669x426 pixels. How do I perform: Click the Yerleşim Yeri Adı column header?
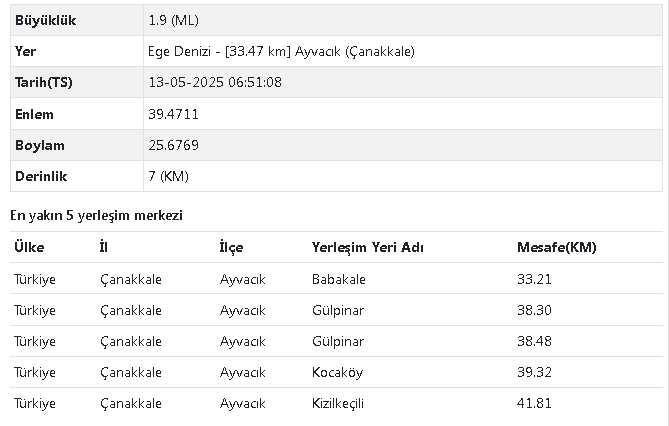[x=367, y=247]
